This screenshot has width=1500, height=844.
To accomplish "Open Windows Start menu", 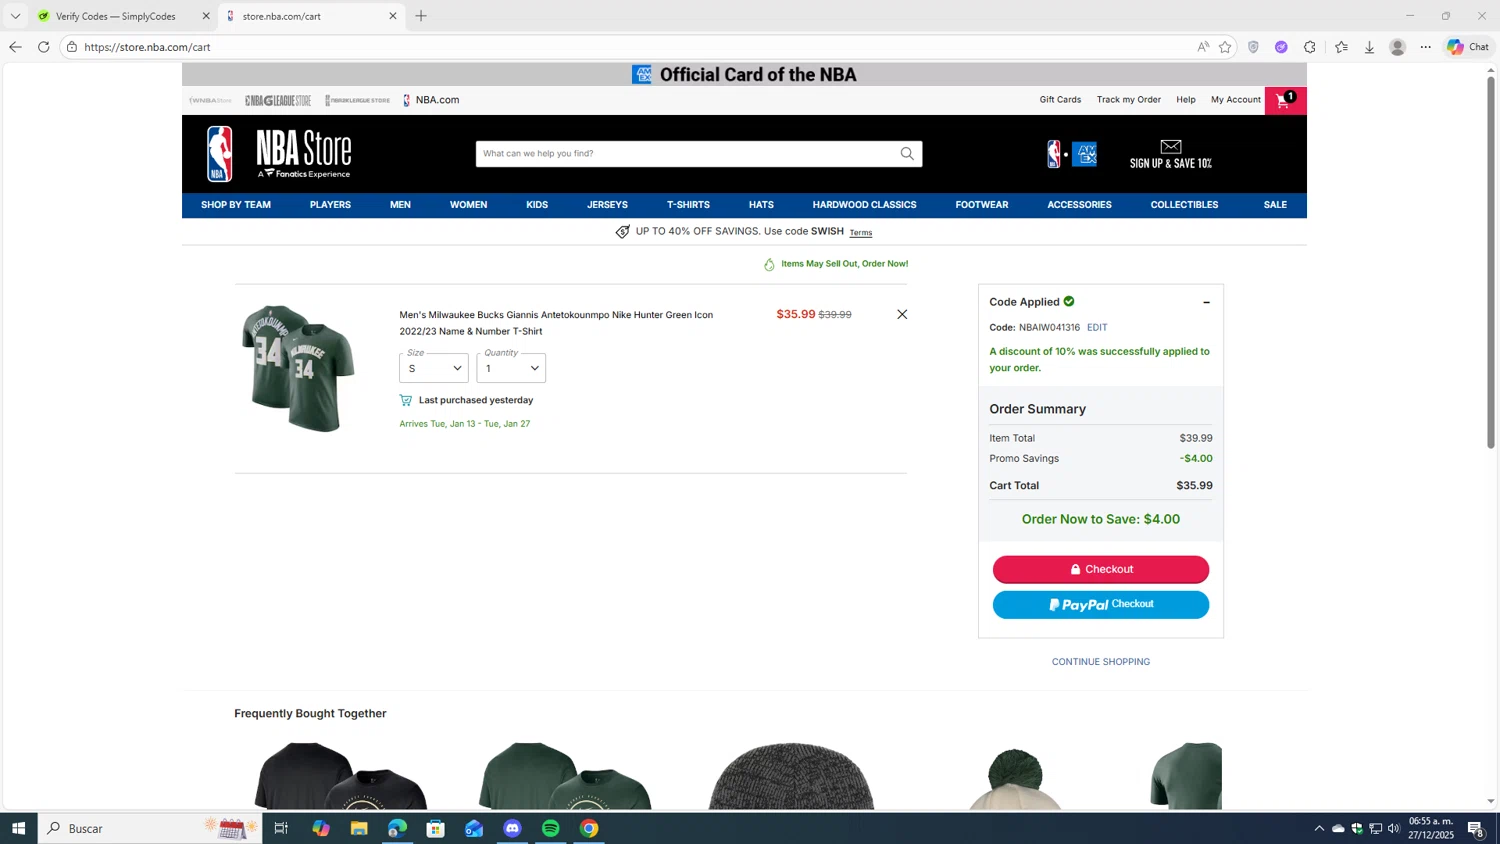I will (18, 828).
